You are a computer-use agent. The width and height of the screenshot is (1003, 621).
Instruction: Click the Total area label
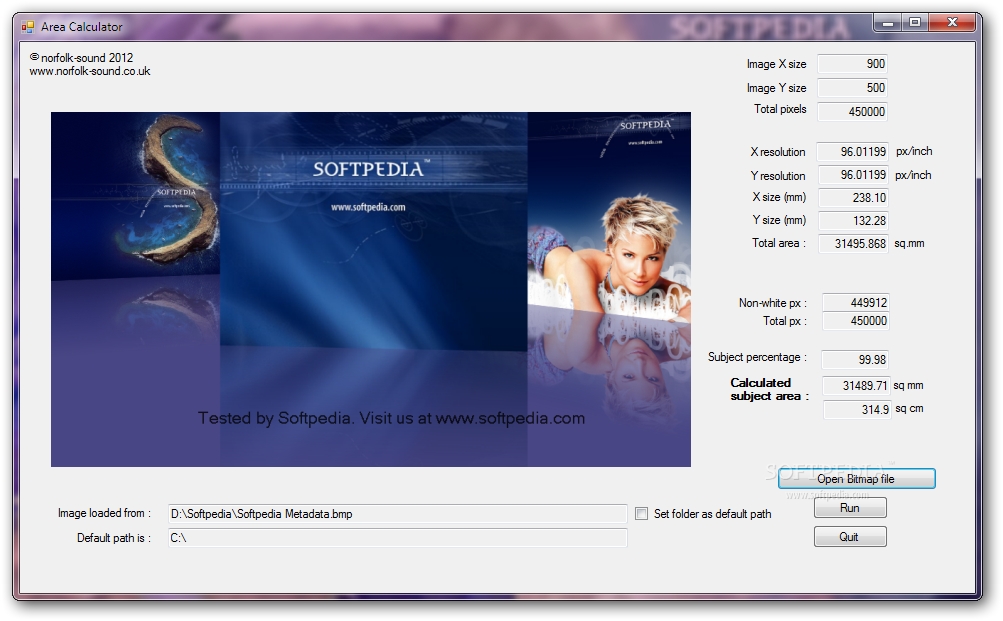click(x=778, y=243)
